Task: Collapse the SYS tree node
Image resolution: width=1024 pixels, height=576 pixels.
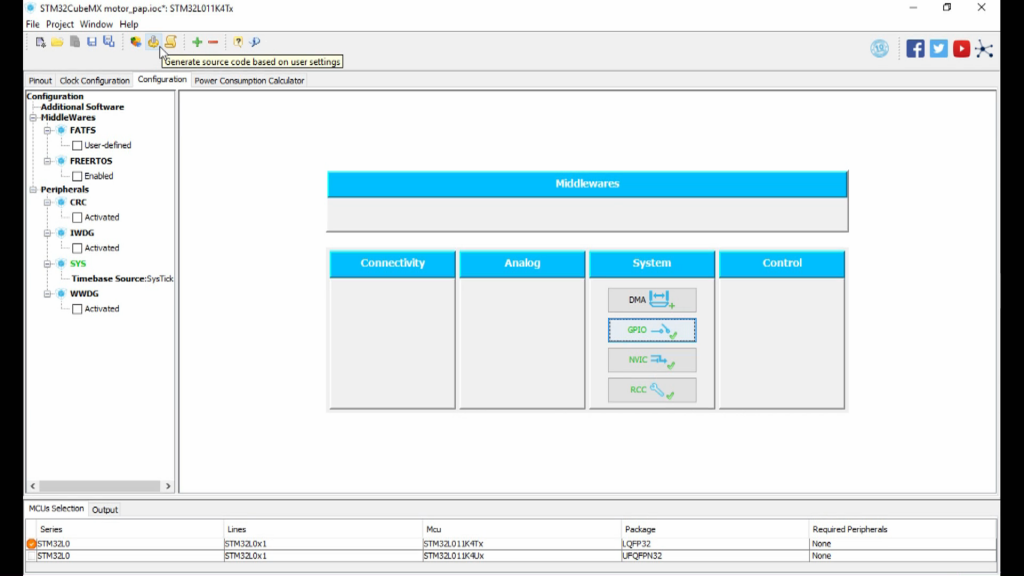Action: [x=47, y=264]
